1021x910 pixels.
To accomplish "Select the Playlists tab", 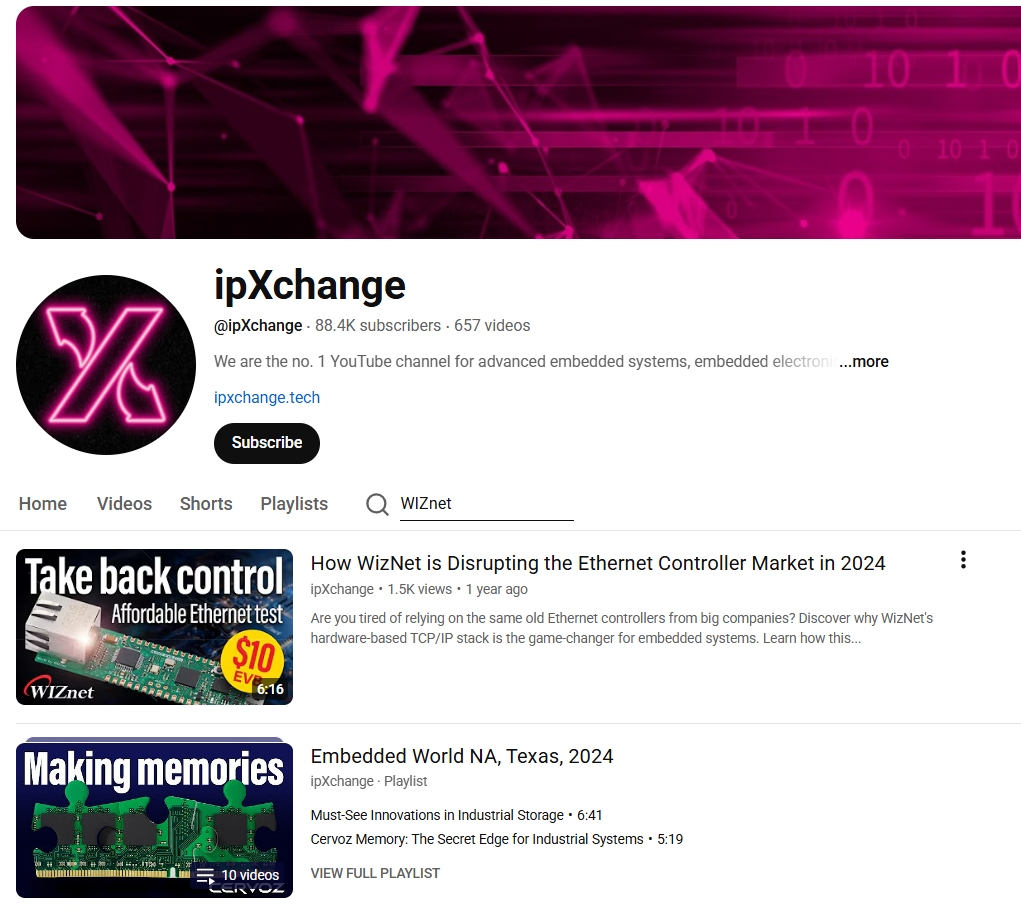I will (294, 504).
